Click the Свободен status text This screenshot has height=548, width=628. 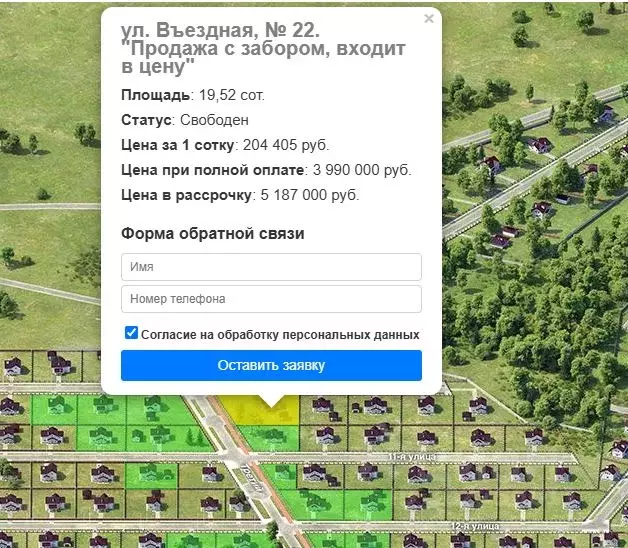[x=214, y=120]
